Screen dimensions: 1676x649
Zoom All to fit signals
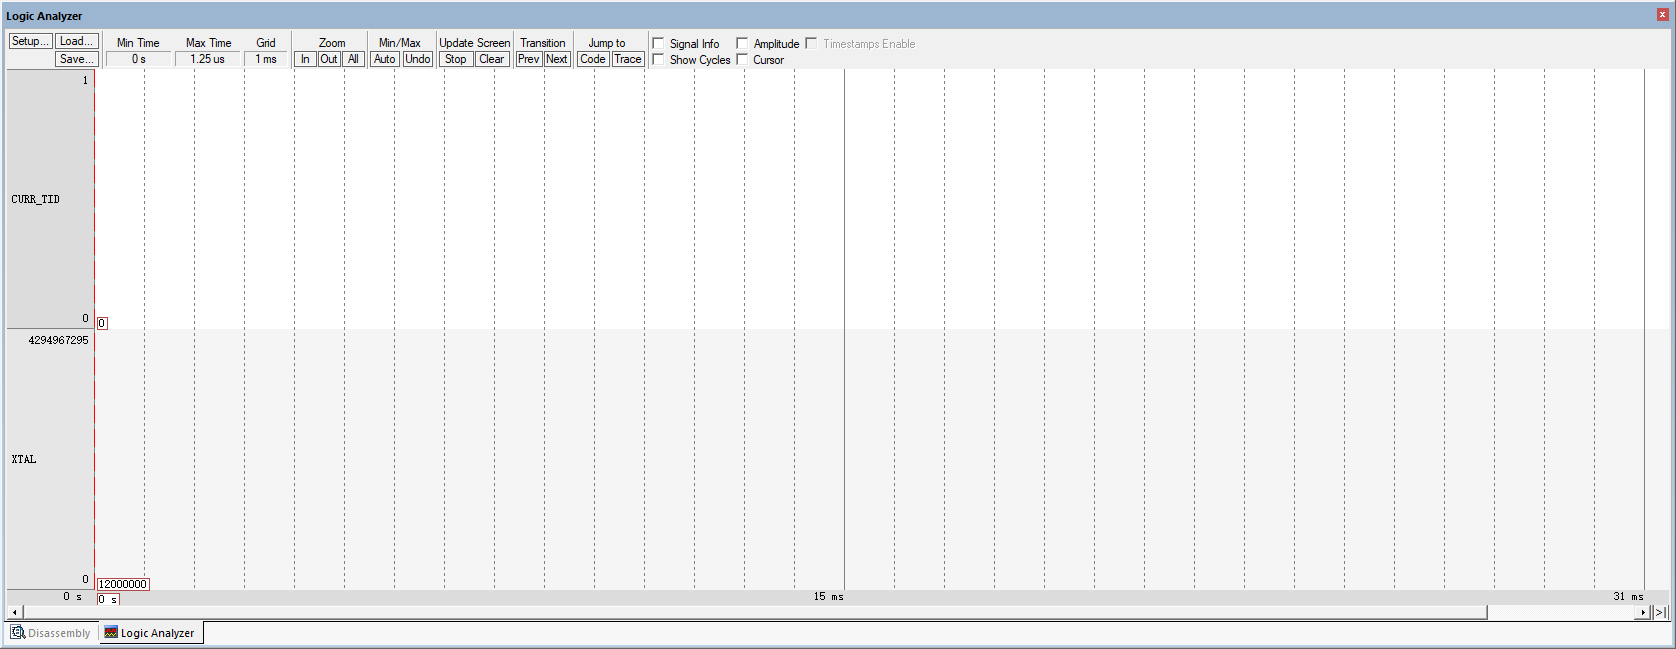click(x=353, y=59)
